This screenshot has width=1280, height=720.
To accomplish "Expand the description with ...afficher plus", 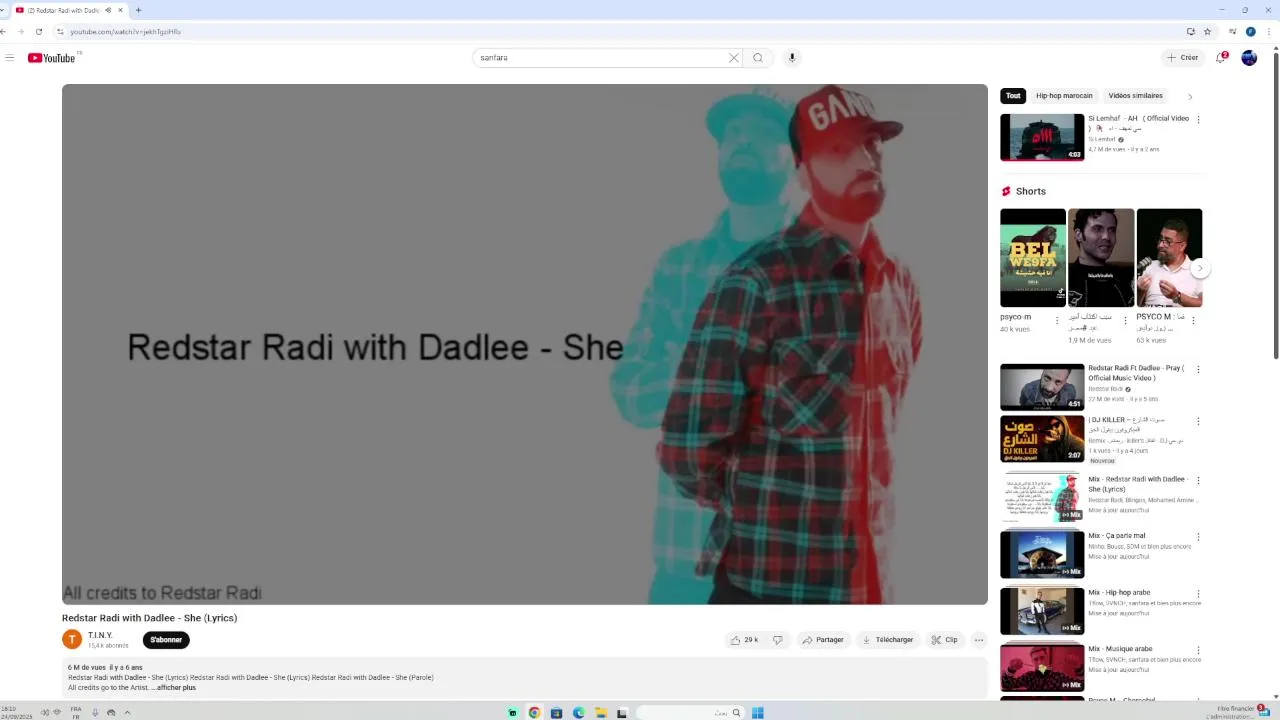I will [x=174, y=688].
